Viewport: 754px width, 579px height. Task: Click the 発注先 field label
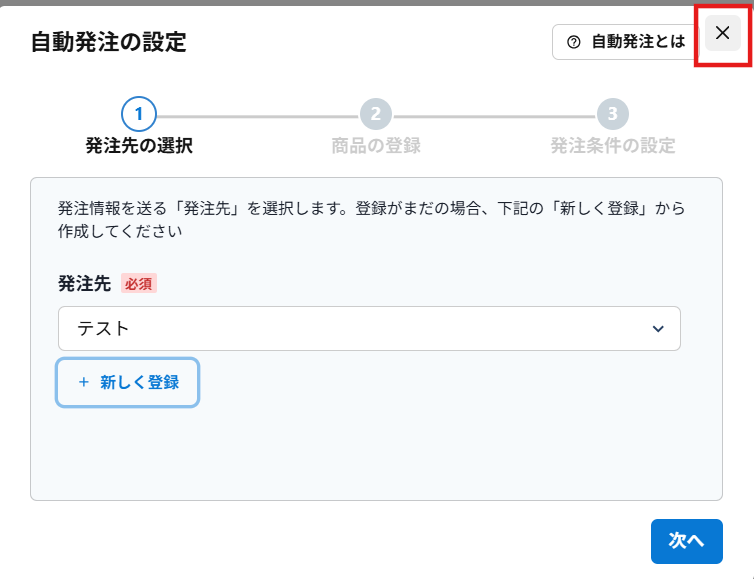(x=84, y=283)
